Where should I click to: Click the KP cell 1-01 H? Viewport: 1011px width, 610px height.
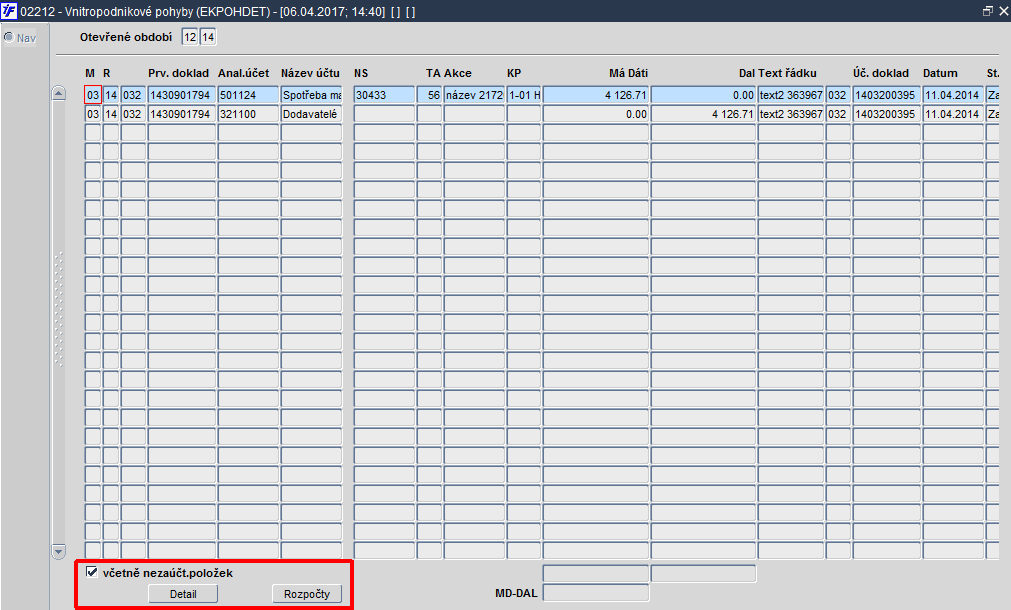524,95
